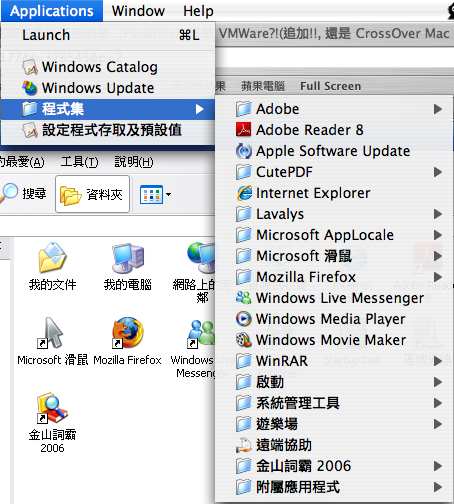The height and width of the screenshot is (504, 454).
Task: Click Mozilla Firefox folder icon in submenu
Action: (x=243, y=277)
